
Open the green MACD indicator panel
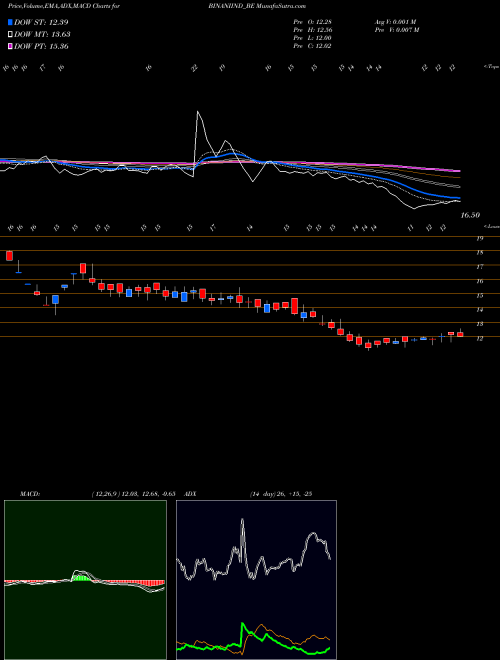85,580
